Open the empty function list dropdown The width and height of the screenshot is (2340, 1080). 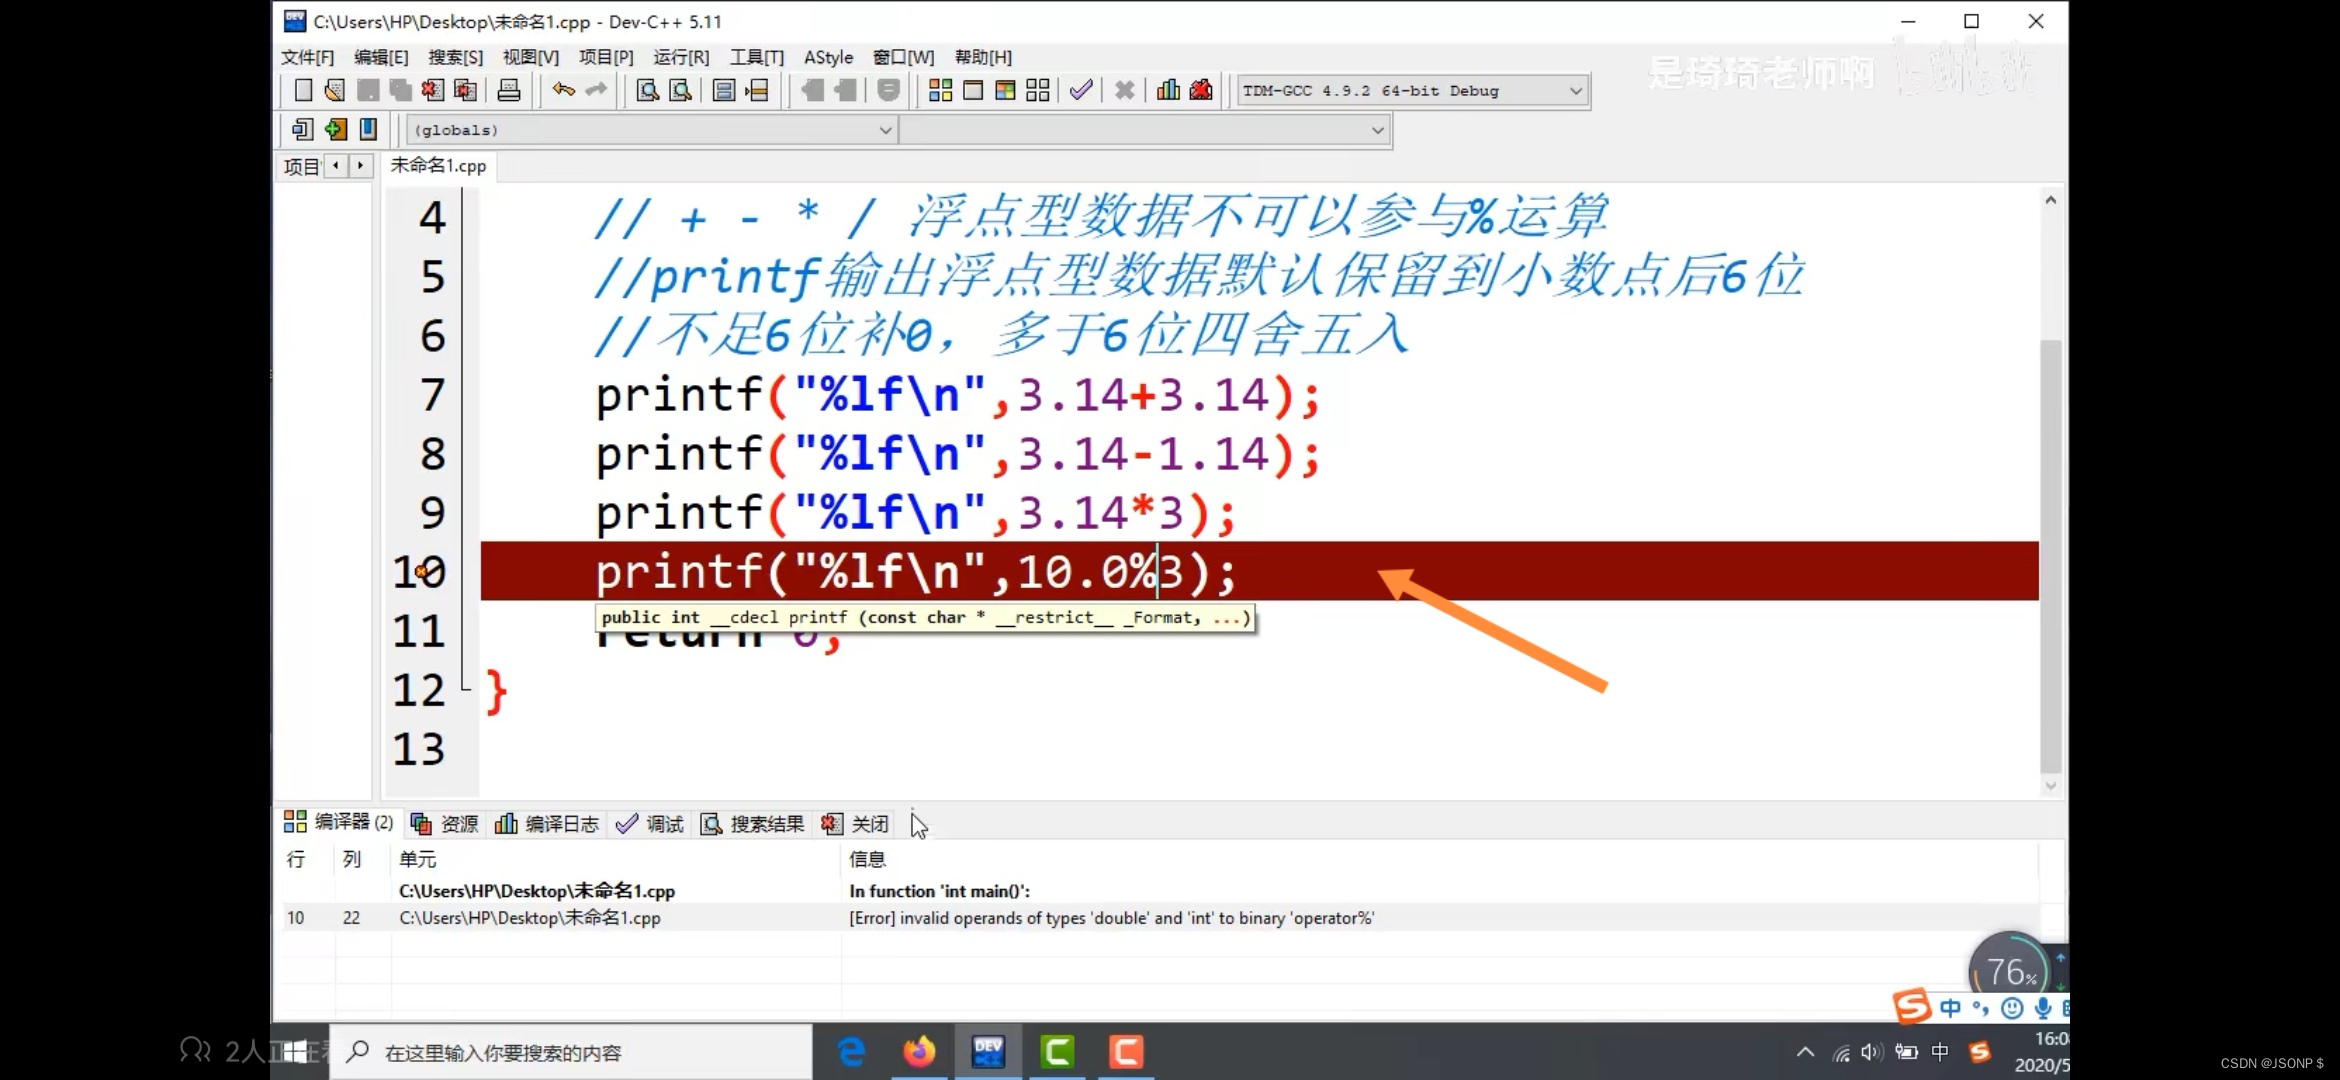[x=1377, y=130]
